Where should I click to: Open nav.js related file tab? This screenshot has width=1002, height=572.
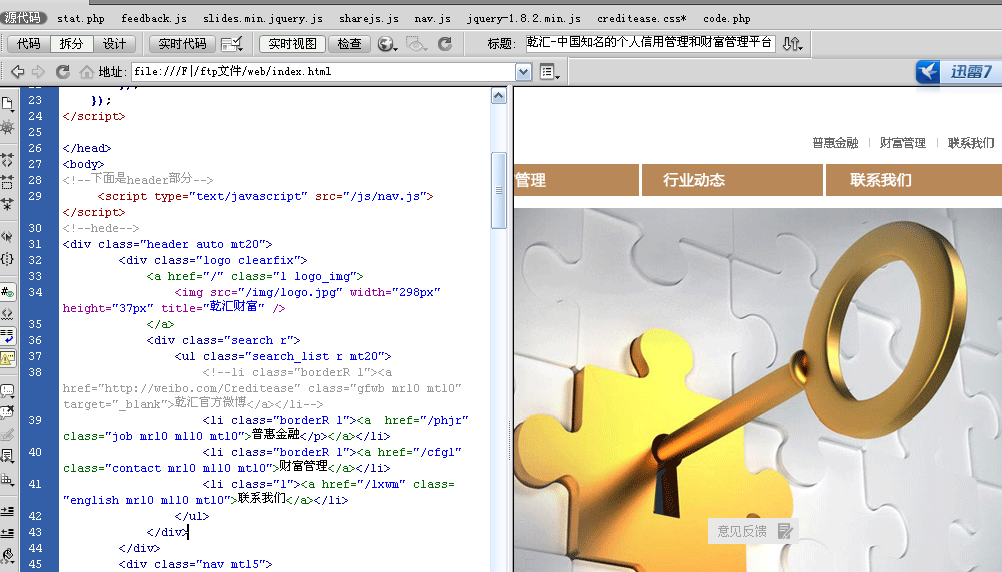tap(433, 19)
